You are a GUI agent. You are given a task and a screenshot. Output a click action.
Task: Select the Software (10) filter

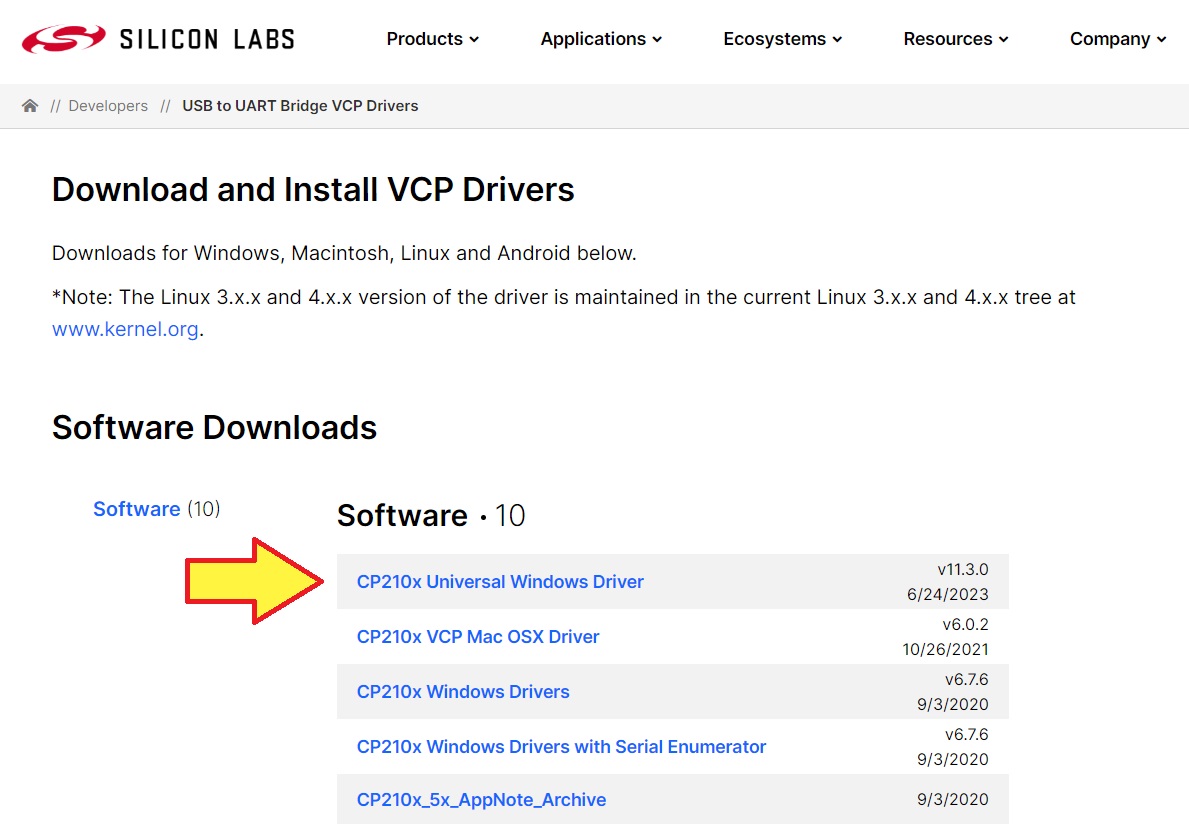click(137, 509)
